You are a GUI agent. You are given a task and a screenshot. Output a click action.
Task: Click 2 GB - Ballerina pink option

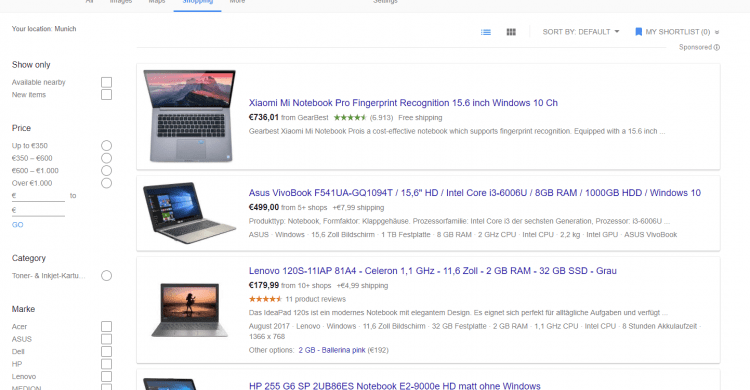331,350
